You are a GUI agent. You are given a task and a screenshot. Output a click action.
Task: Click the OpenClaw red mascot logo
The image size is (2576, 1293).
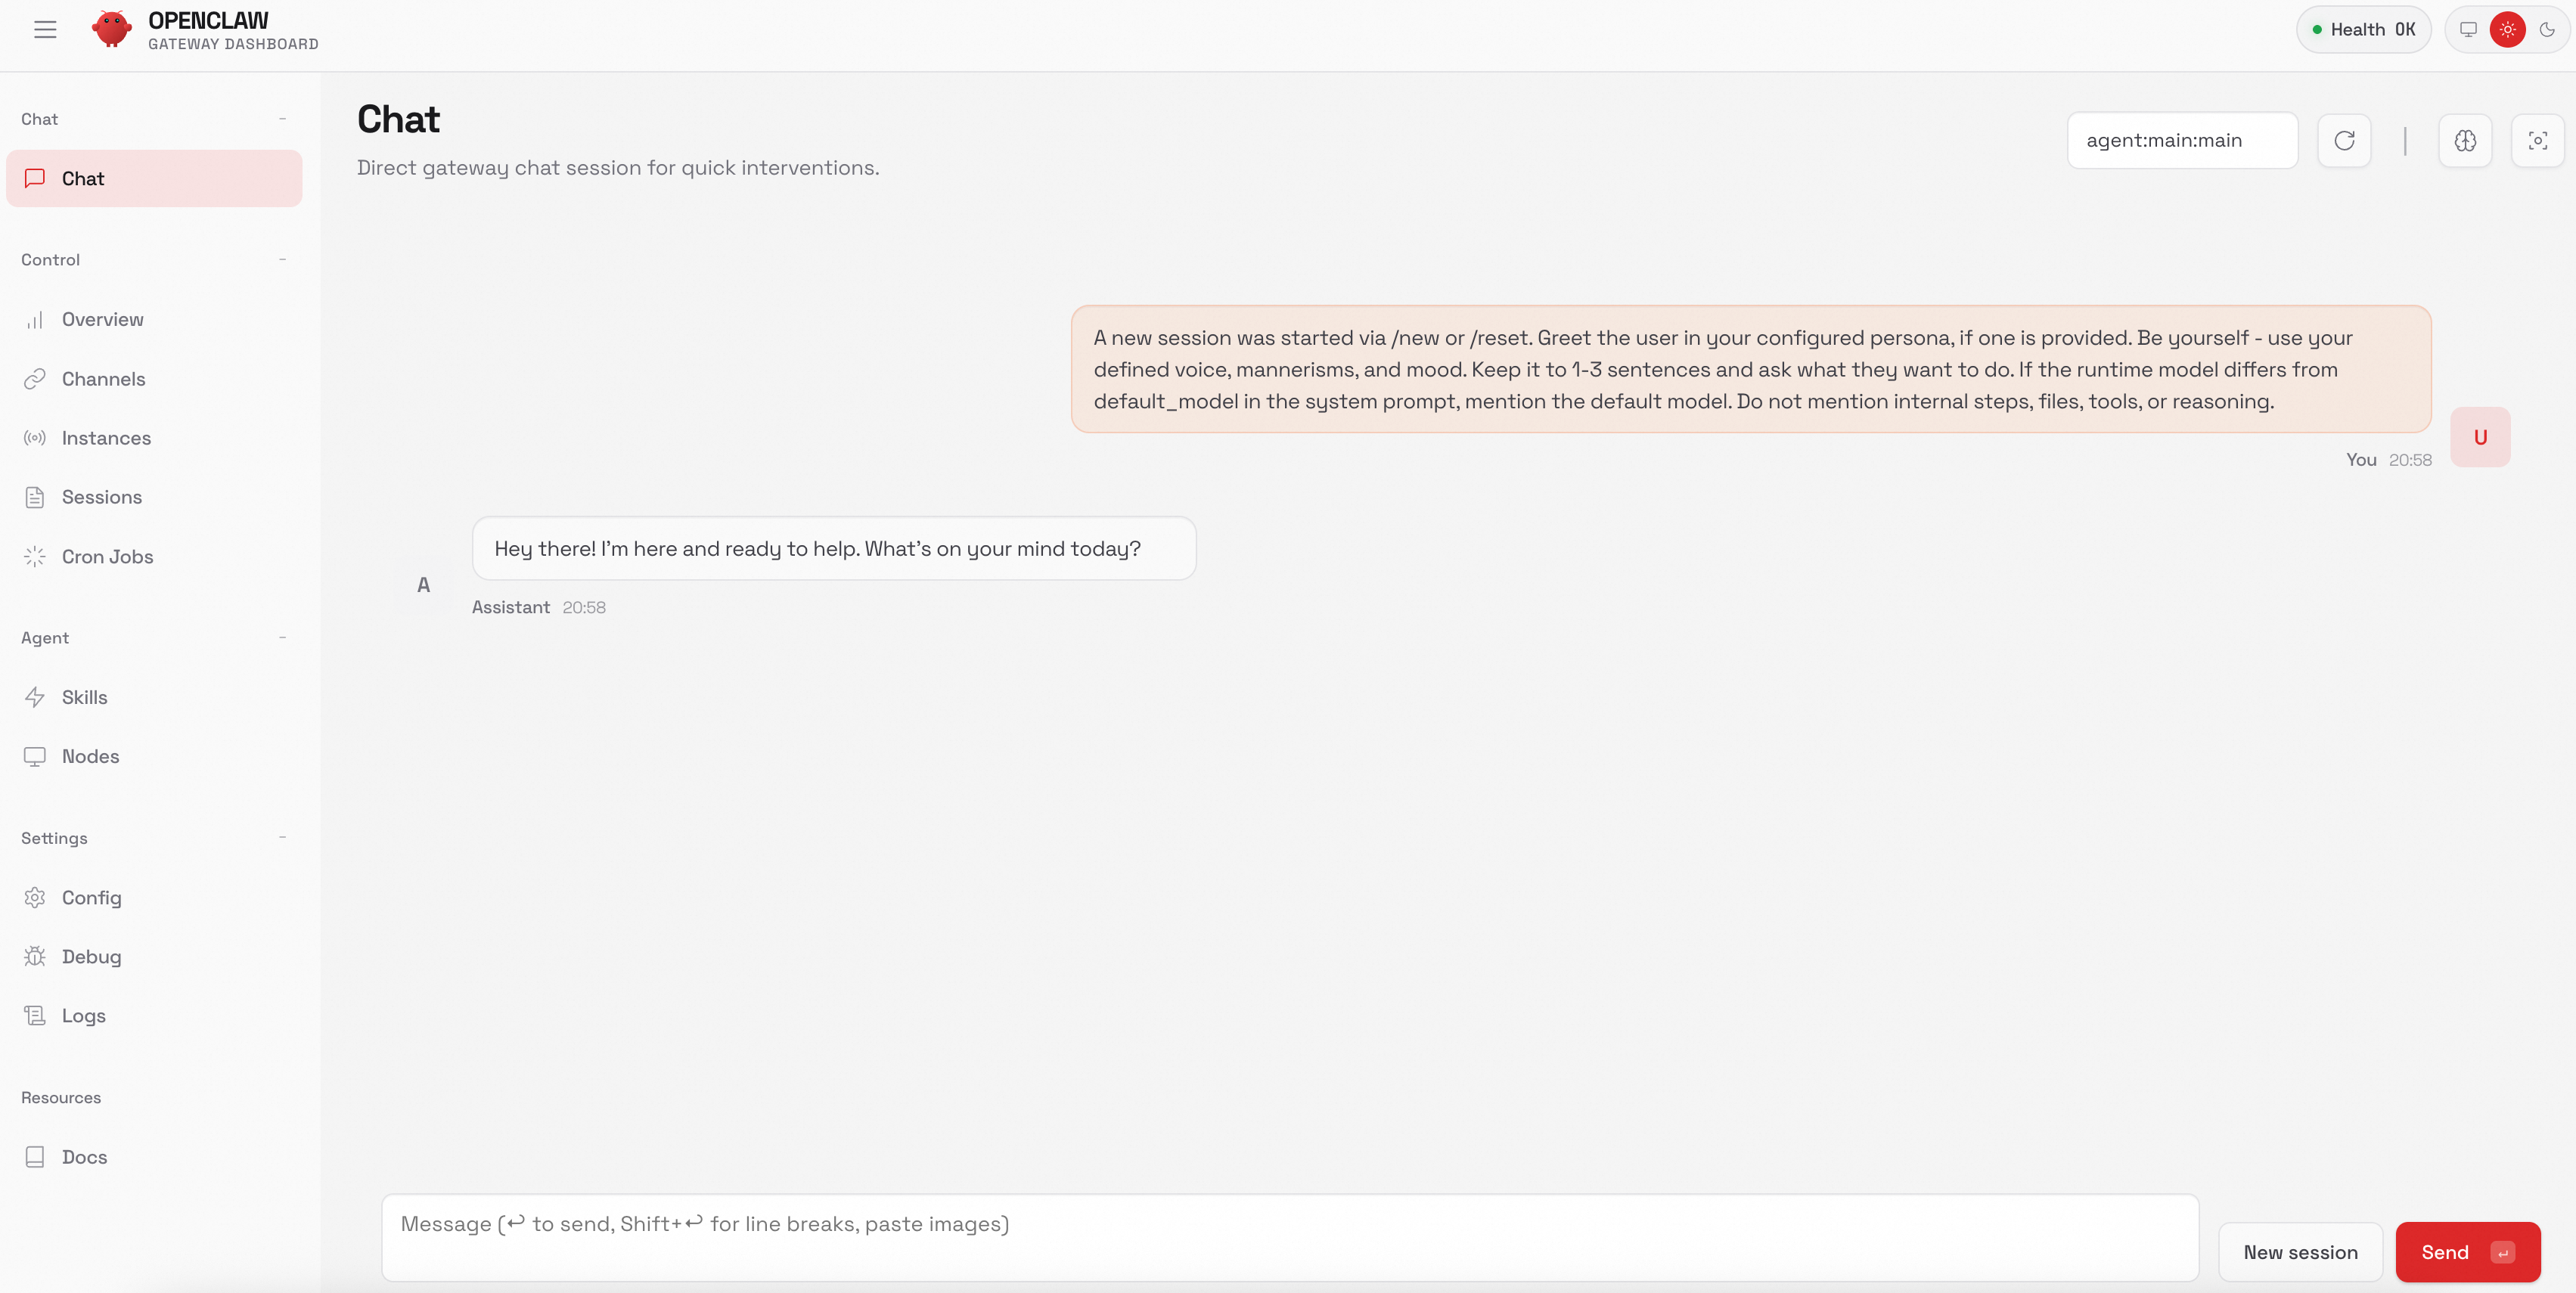point(111,29)
